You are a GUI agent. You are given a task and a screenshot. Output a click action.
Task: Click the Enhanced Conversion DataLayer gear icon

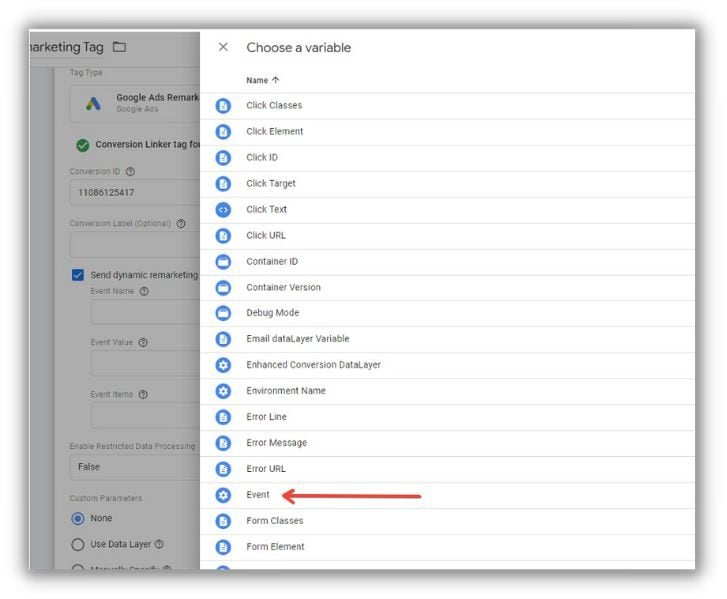(x=223, y=365)
